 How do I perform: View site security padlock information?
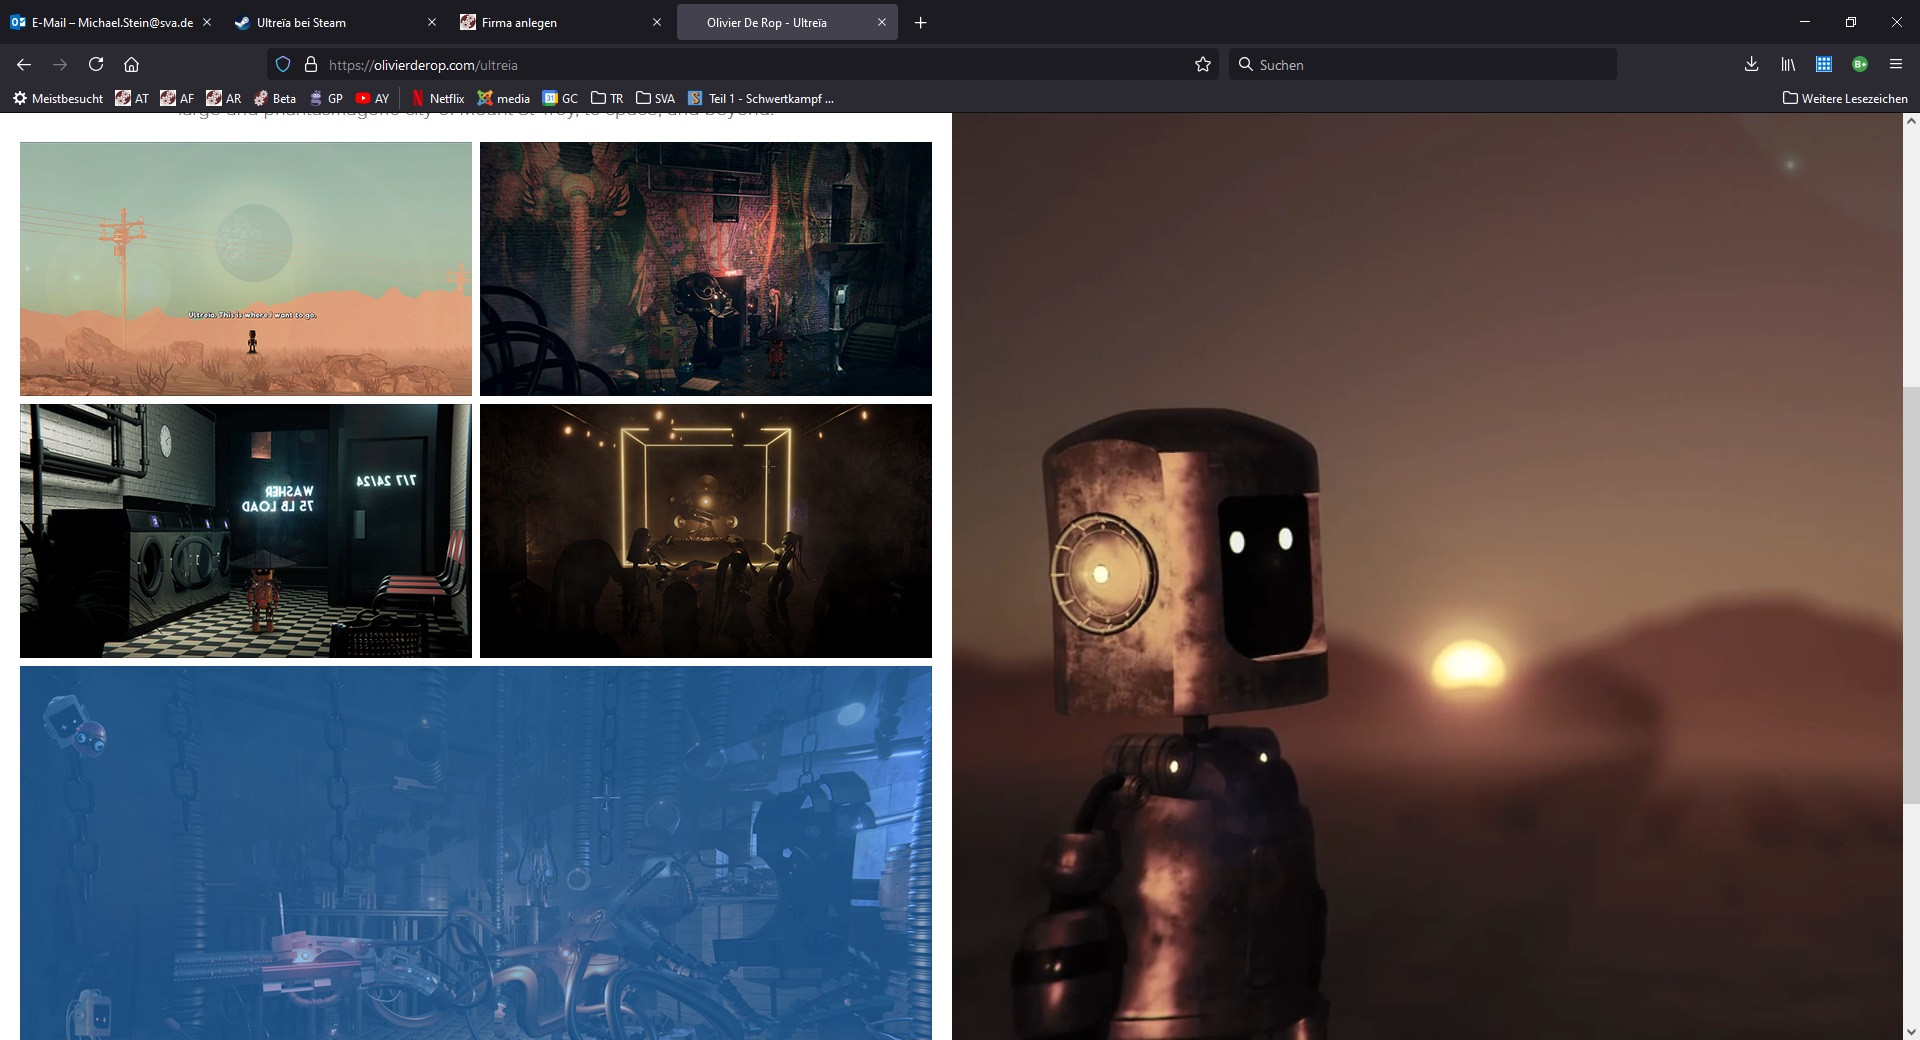[x=310, y=64]
